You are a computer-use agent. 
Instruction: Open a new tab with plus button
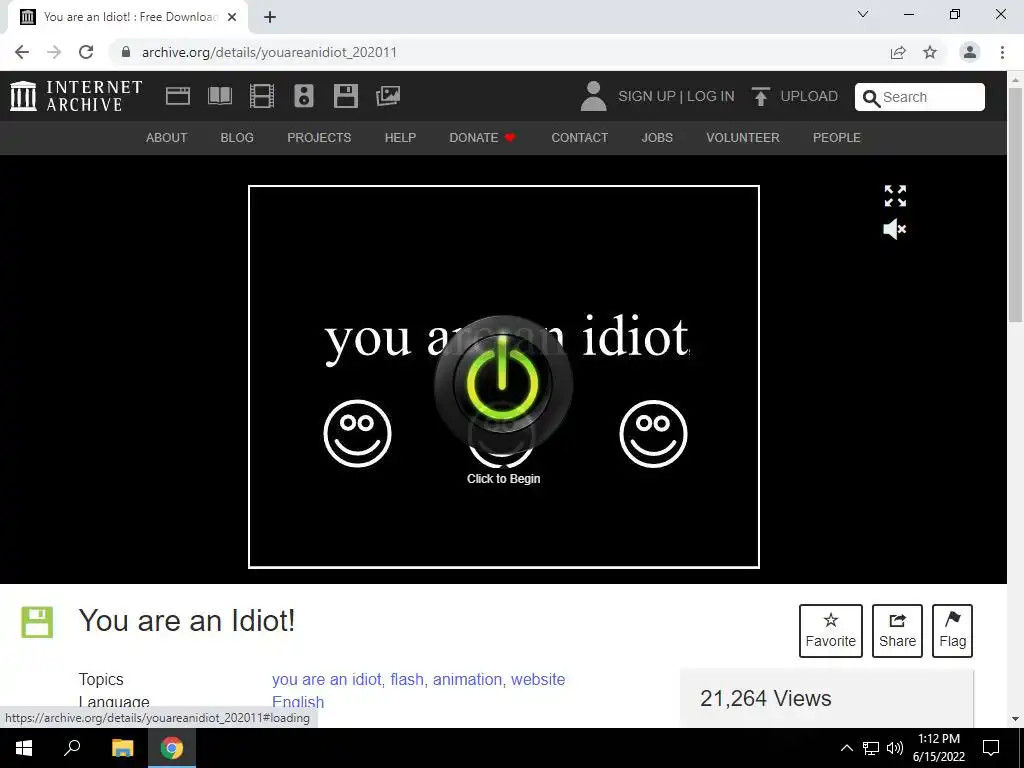[270, 17]
